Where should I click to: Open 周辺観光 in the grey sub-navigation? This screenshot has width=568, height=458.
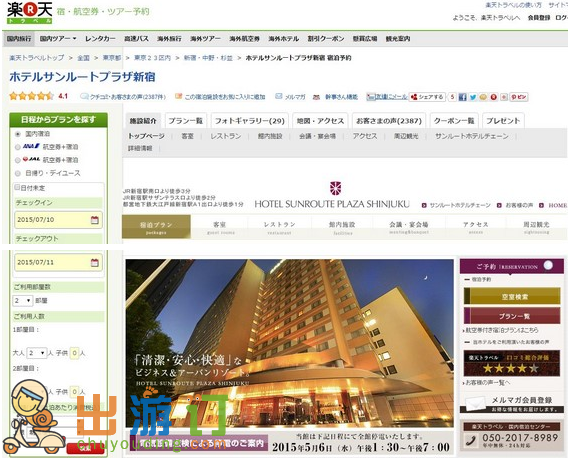pos(406,136)
